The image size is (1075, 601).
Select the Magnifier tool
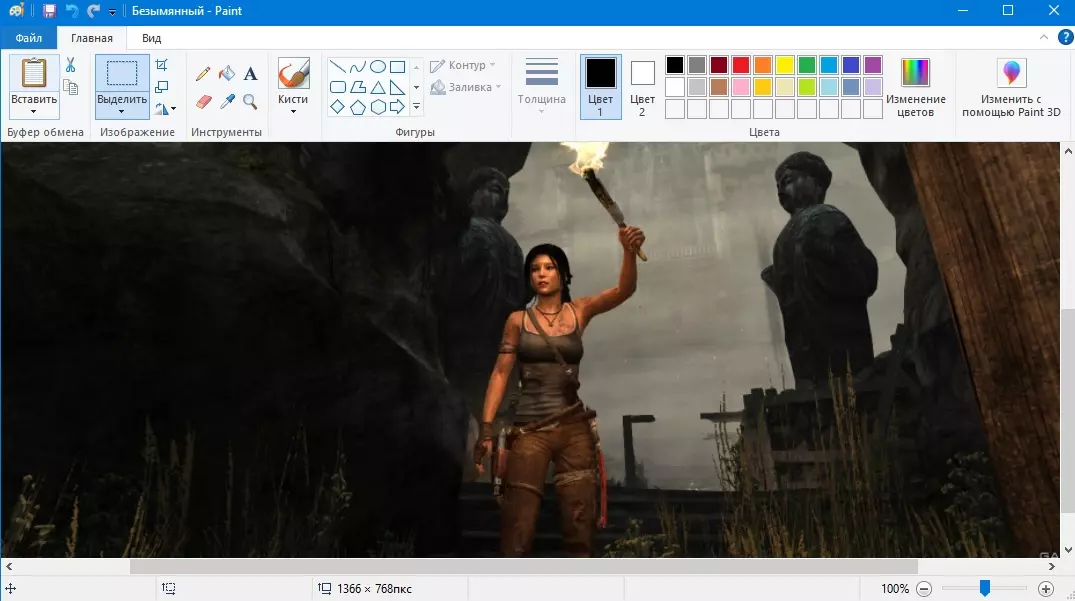click(x=251, y=101)
